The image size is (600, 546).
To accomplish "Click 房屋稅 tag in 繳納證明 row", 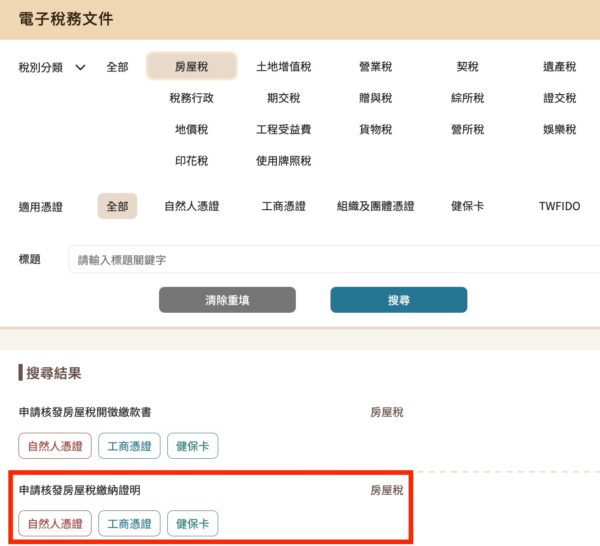I will [387, 490].
